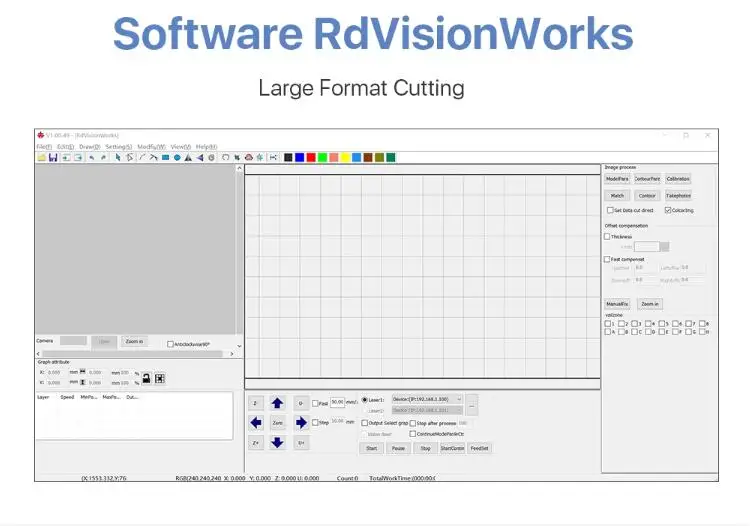This screenshot has width=750, height=526.
Task: Select the rectangle drawing tool
Action: (x=165, y=157)
